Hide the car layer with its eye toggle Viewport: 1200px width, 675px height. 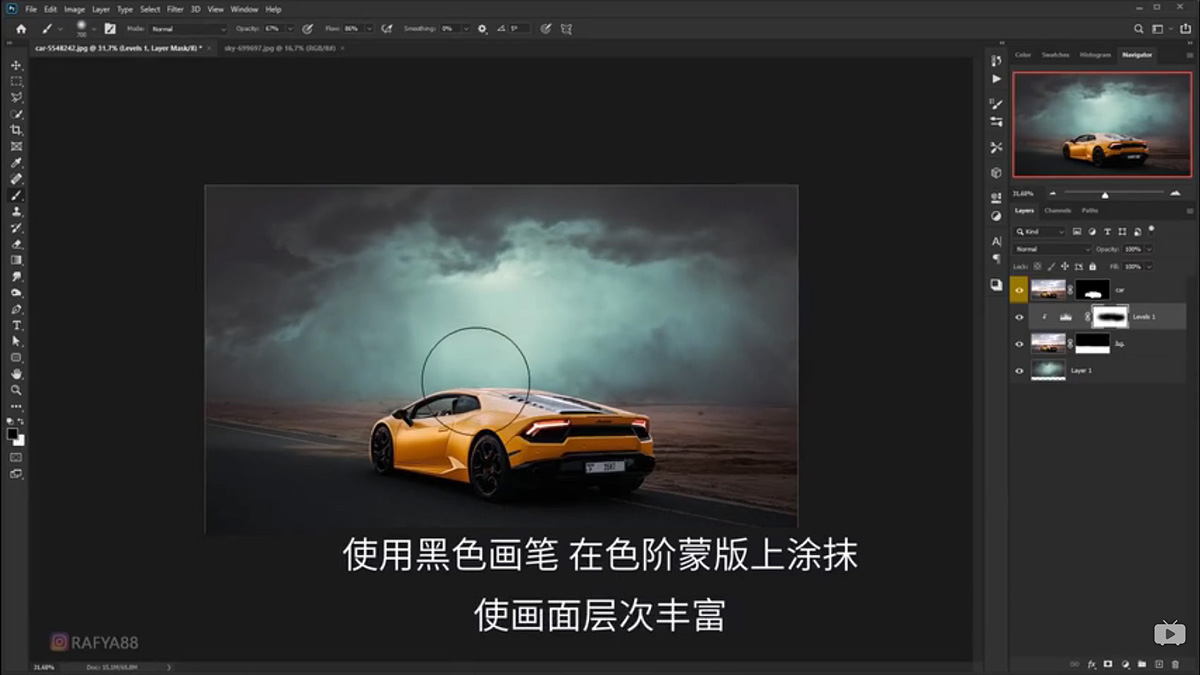(1020, 289)
